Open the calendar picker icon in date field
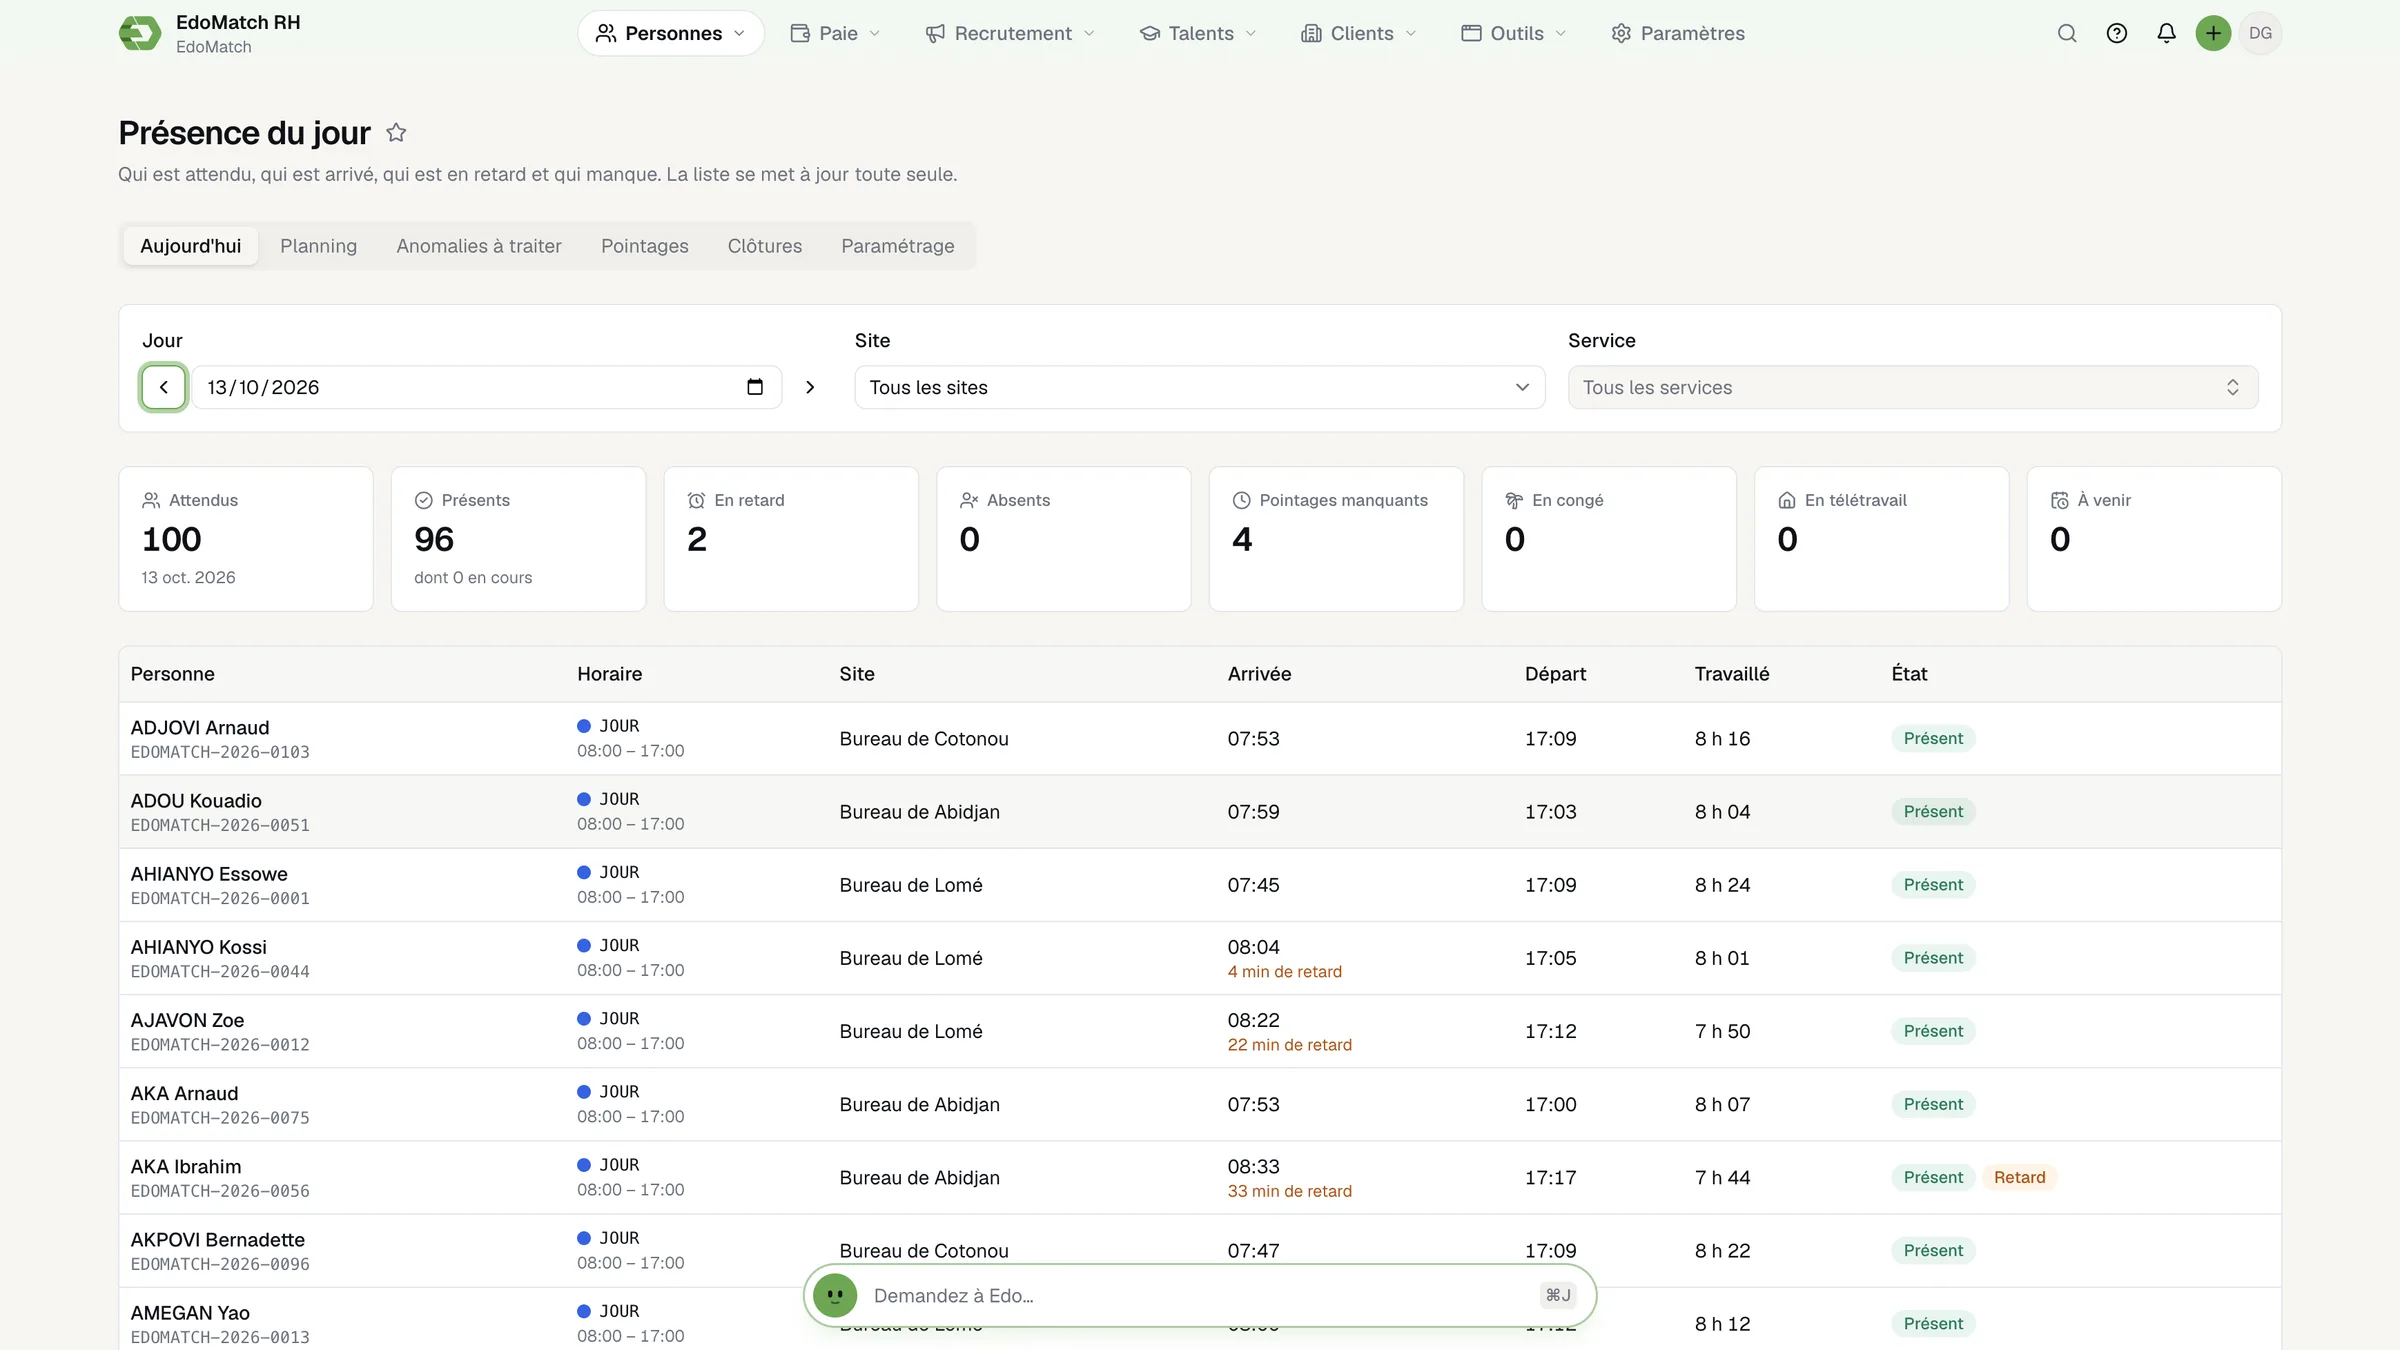 (755, 387)
